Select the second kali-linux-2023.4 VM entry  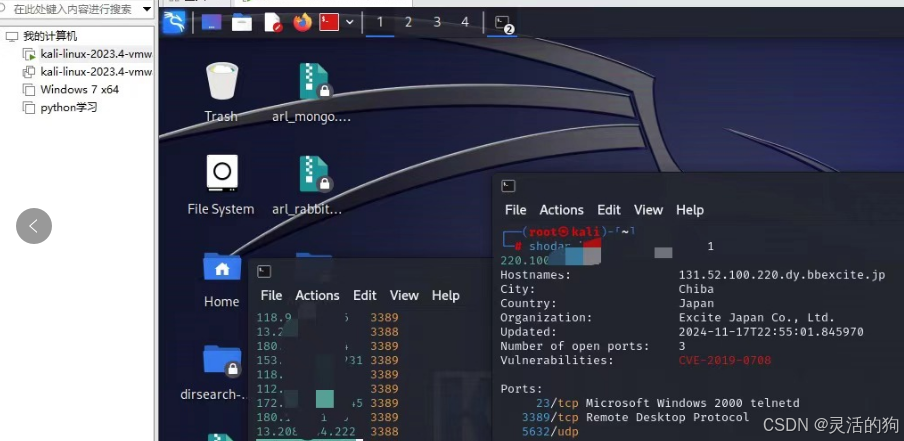88,72
